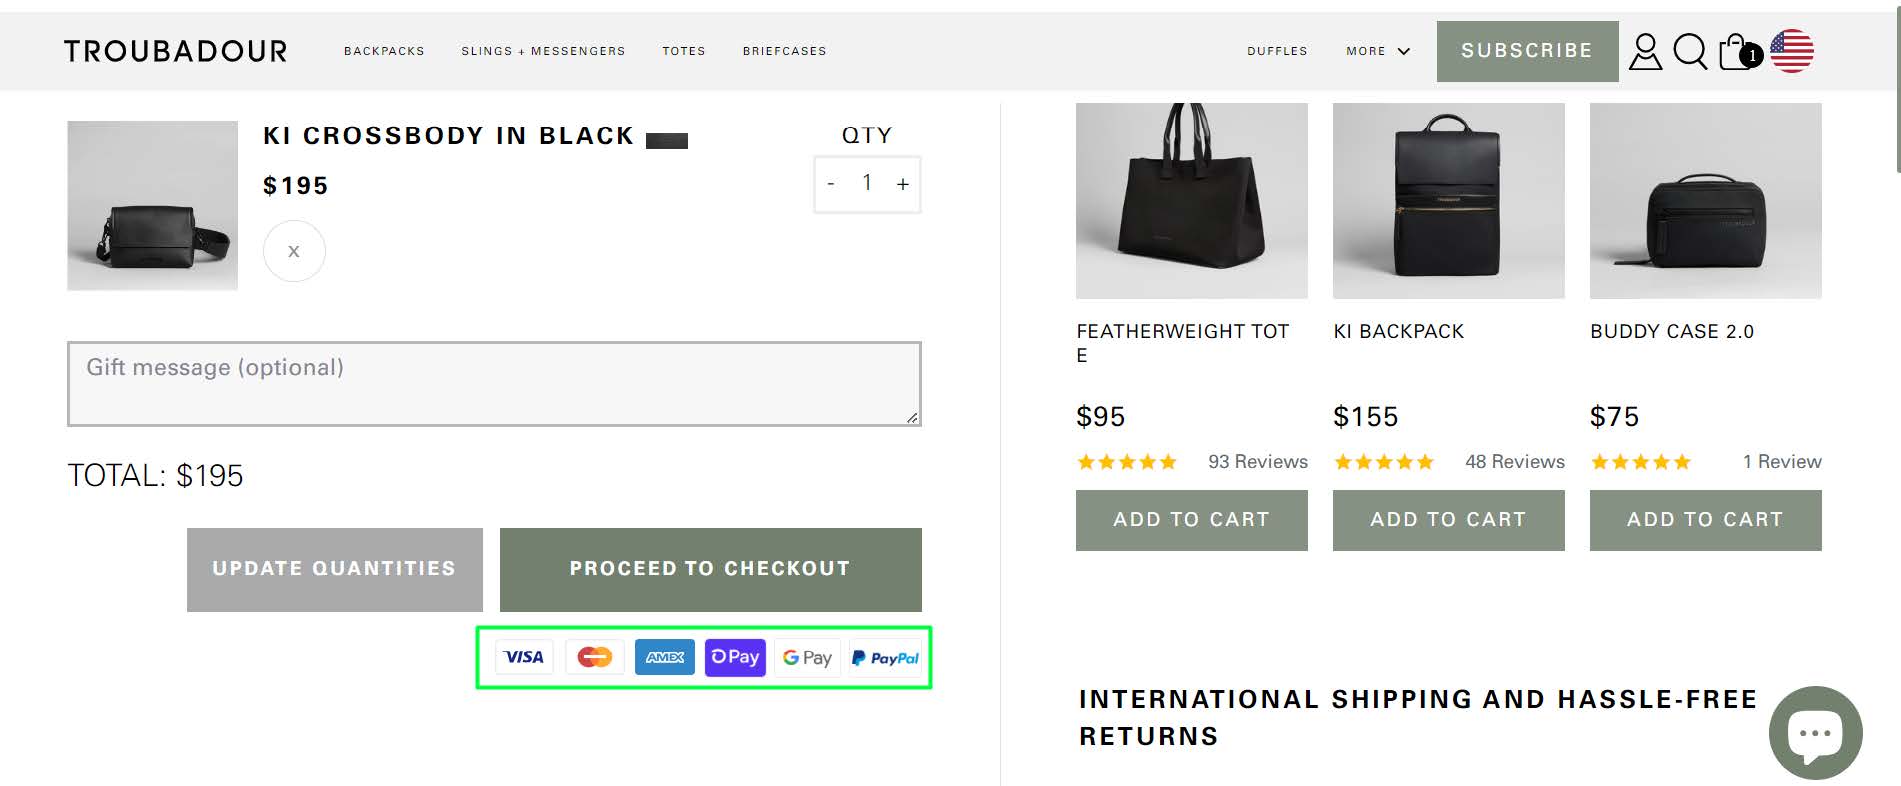
Task: Open the user account icon
Action: click(1645, 51)
